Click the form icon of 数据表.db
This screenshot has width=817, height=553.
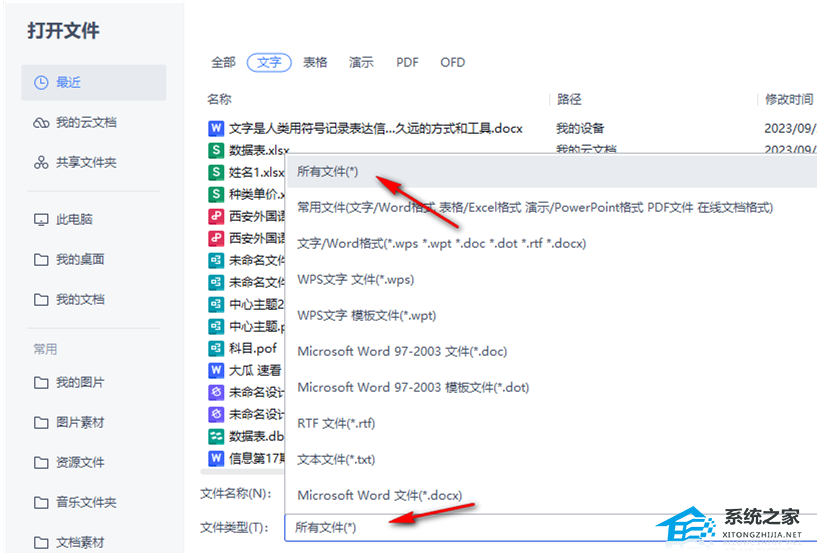coord(216,436)
